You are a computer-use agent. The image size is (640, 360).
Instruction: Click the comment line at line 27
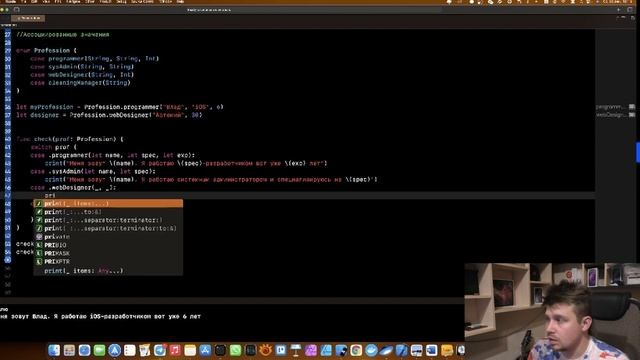click(x=63, y=35)
